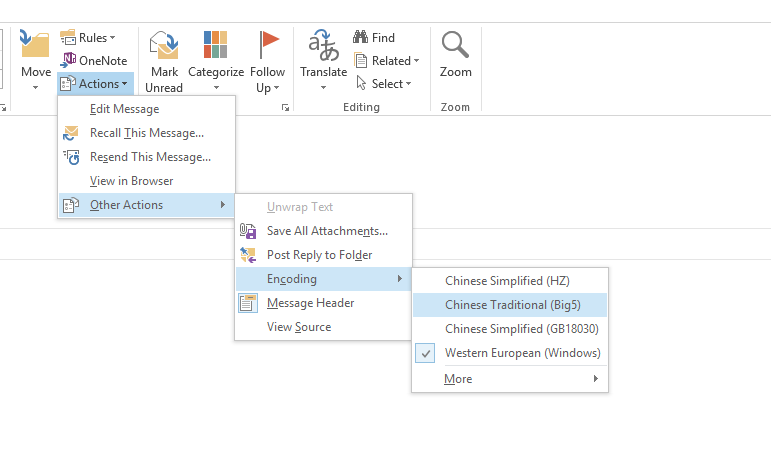Choose Edit Message from Actions menu
This screenshot has width=771, height=454.
[146, 109]
